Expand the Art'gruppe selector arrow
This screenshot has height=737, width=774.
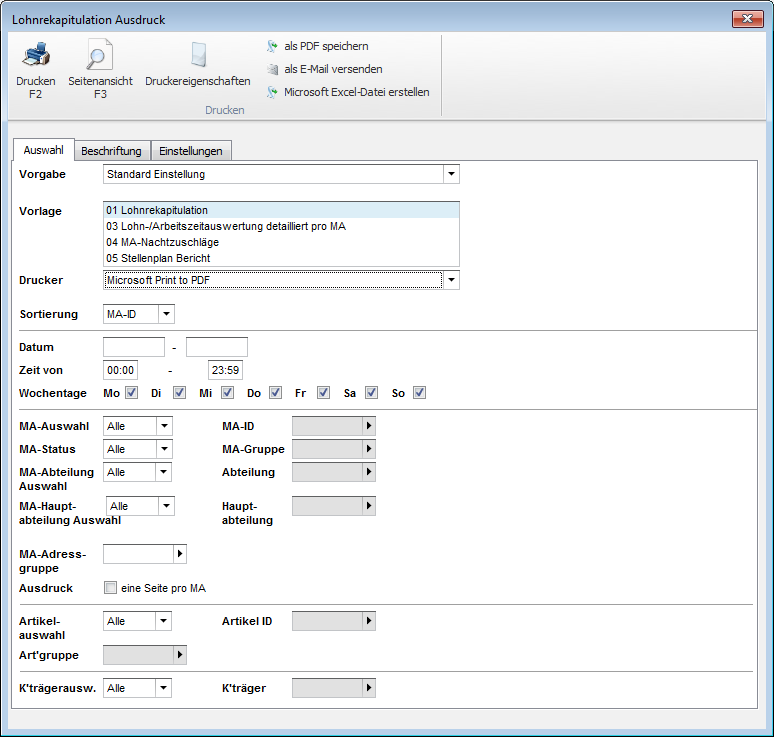(180, 655)
